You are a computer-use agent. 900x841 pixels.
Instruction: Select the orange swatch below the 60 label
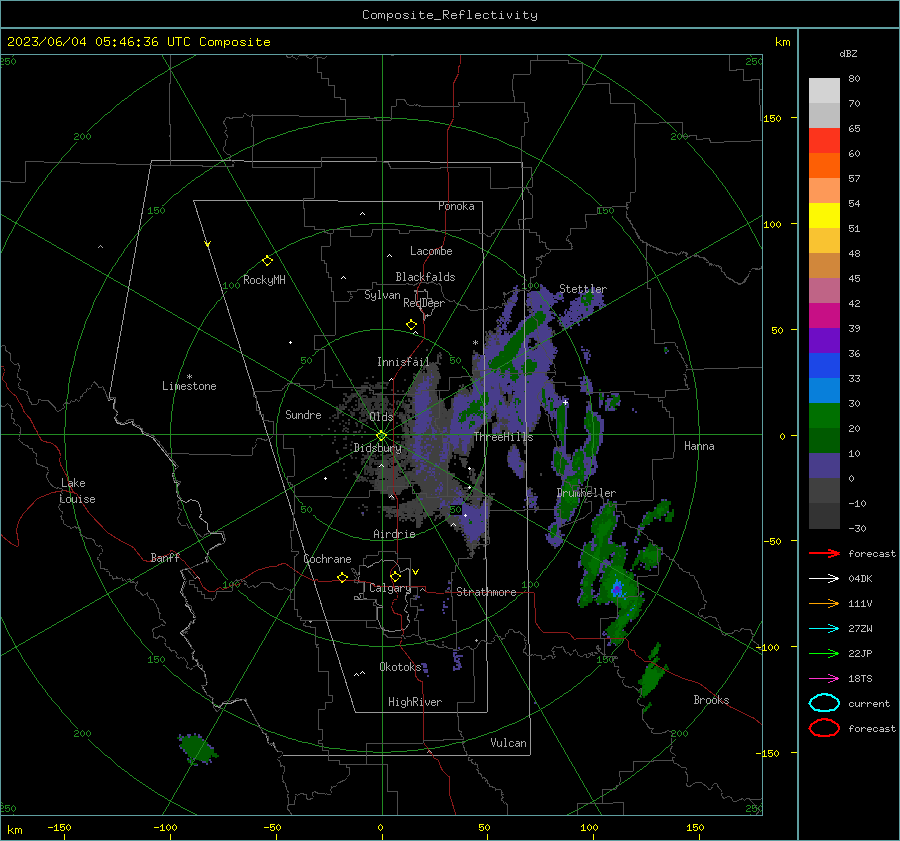(824, 166)
